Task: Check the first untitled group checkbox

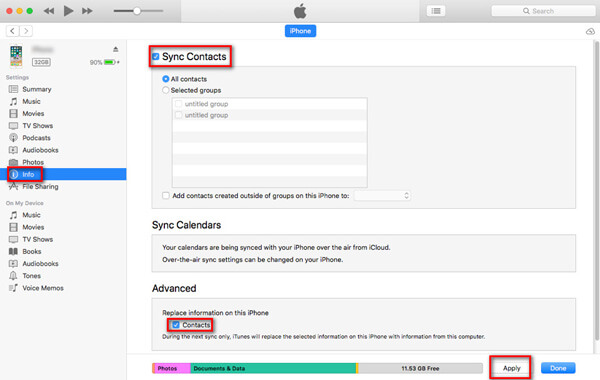Action: pyautogui.click(x=178, y=104)
